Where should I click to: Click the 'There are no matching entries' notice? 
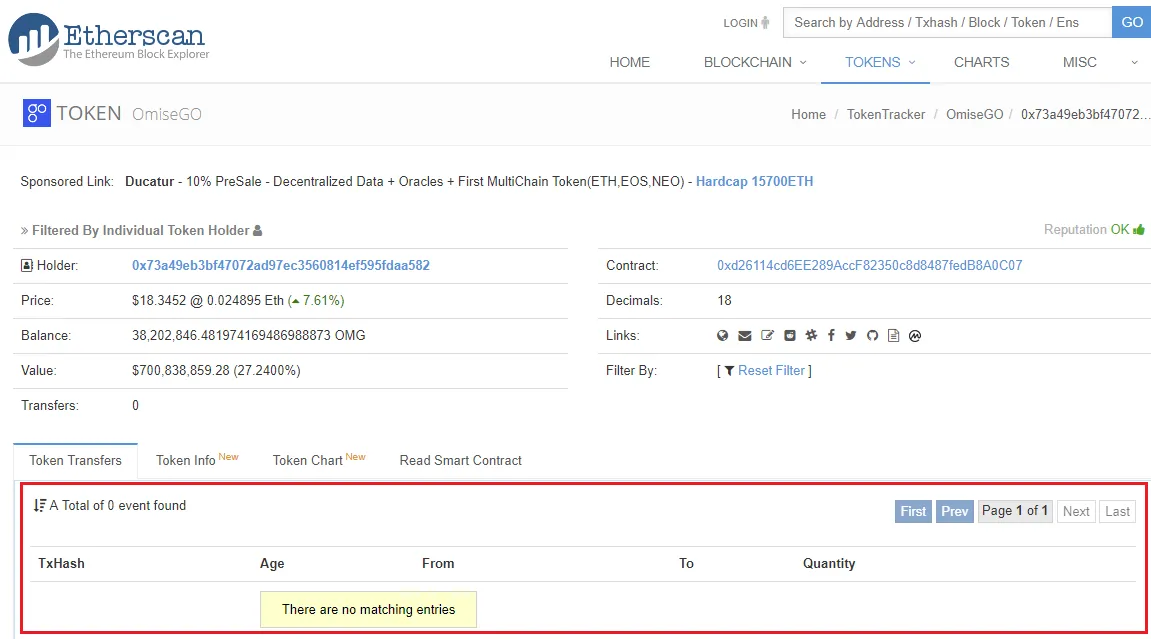tap(368, 610)
